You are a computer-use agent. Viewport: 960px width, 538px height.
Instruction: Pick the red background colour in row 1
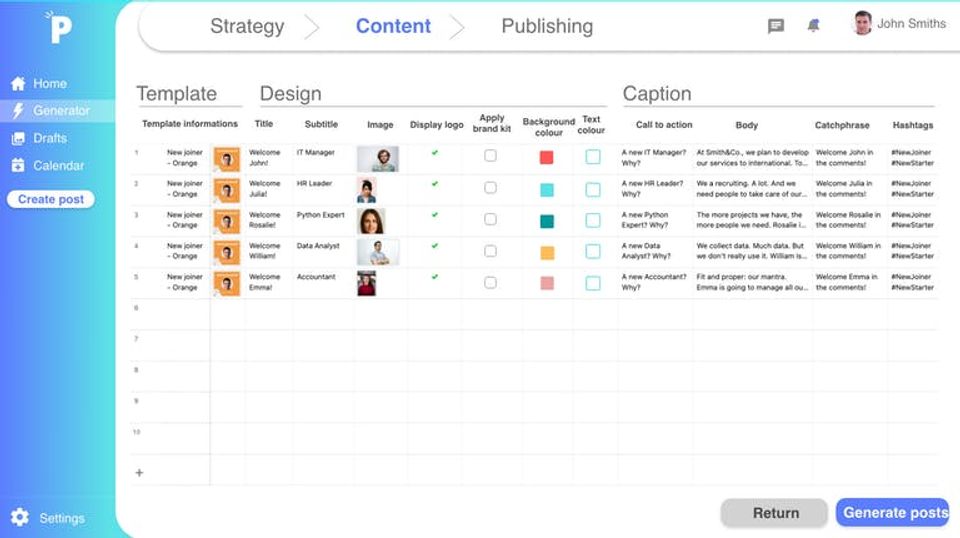pyautogui.click(x=547, y=157)
